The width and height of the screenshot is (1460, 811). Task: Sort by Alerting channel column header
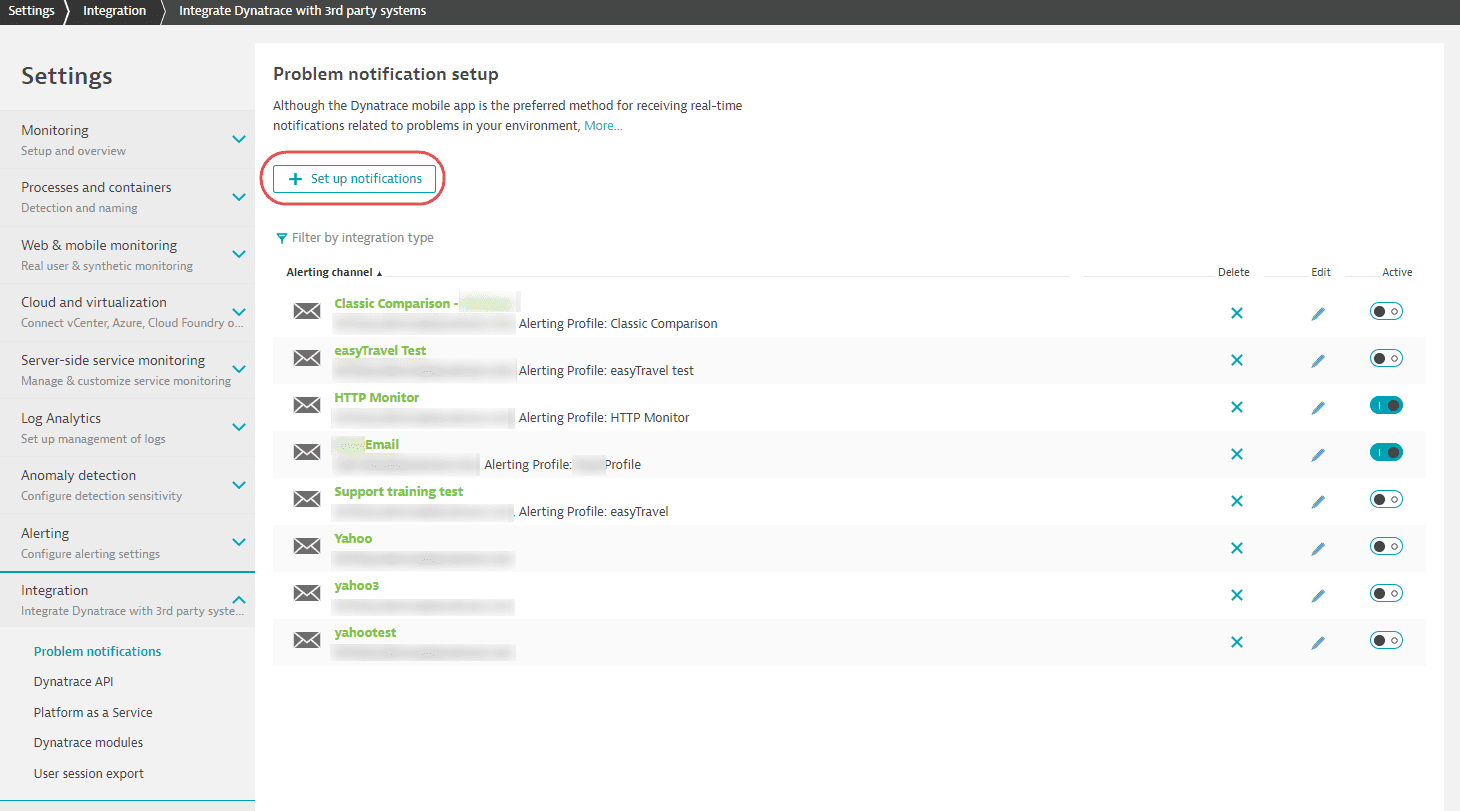334,272
